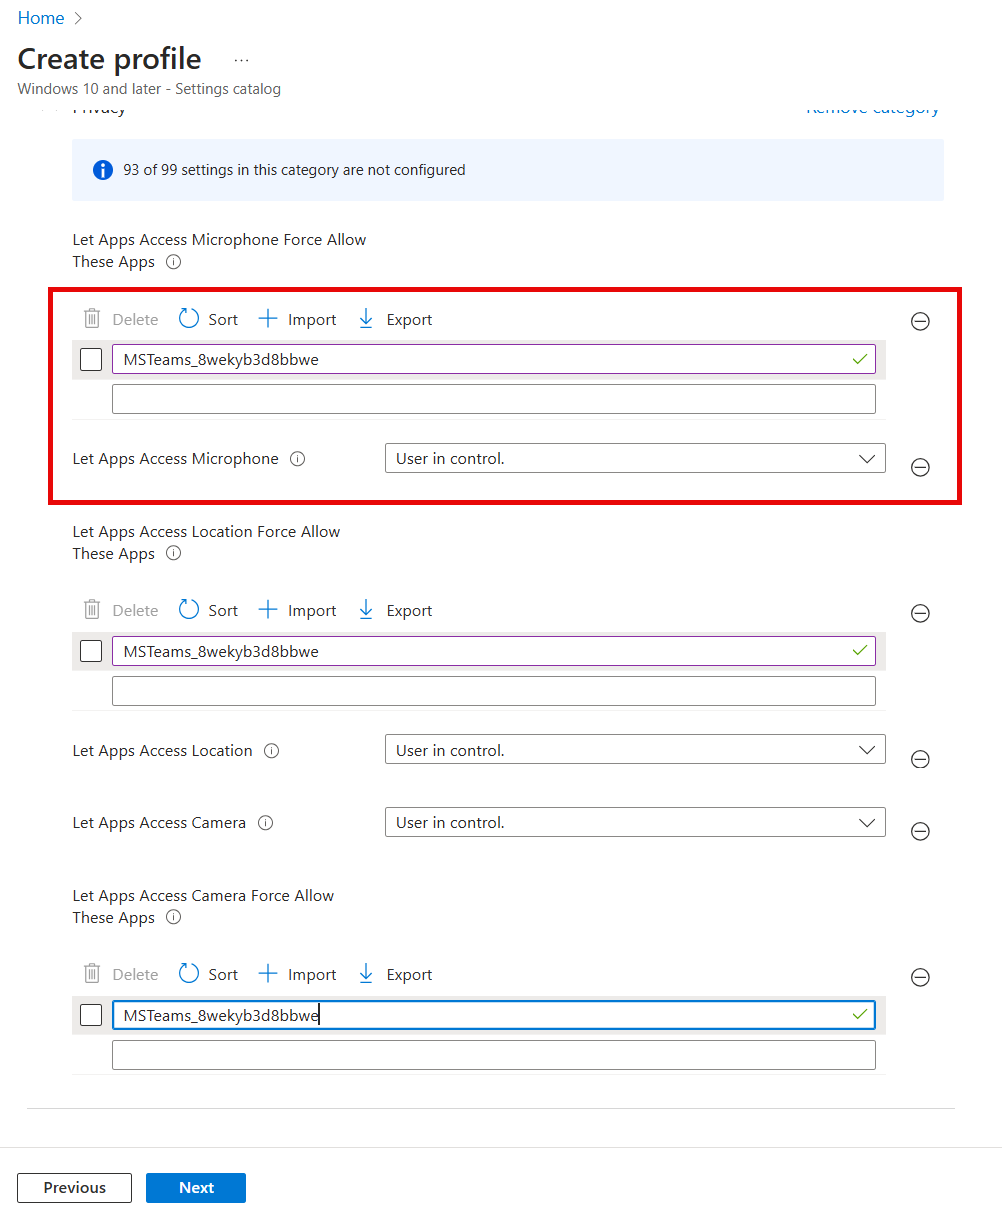Click info icon beside Let Apps Access Microphone
This screenshot has height=1219, width=1002.
(297, 459)
